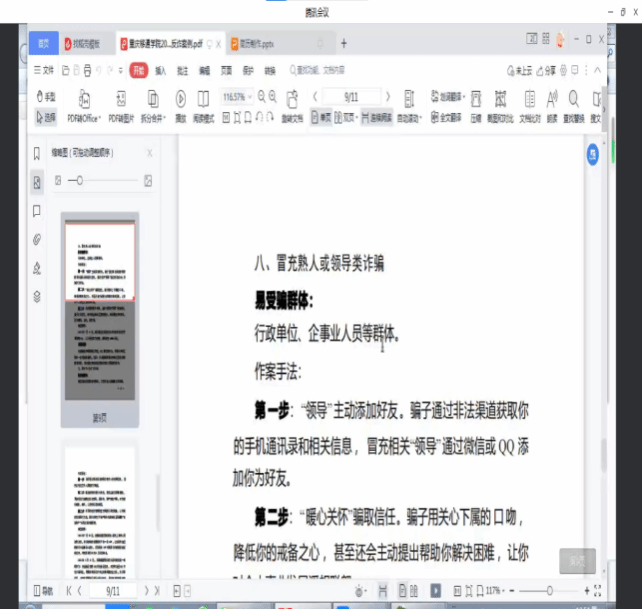
Task: Toggle continuous reading (连续阅读) mode
Action: coord(366,117)
